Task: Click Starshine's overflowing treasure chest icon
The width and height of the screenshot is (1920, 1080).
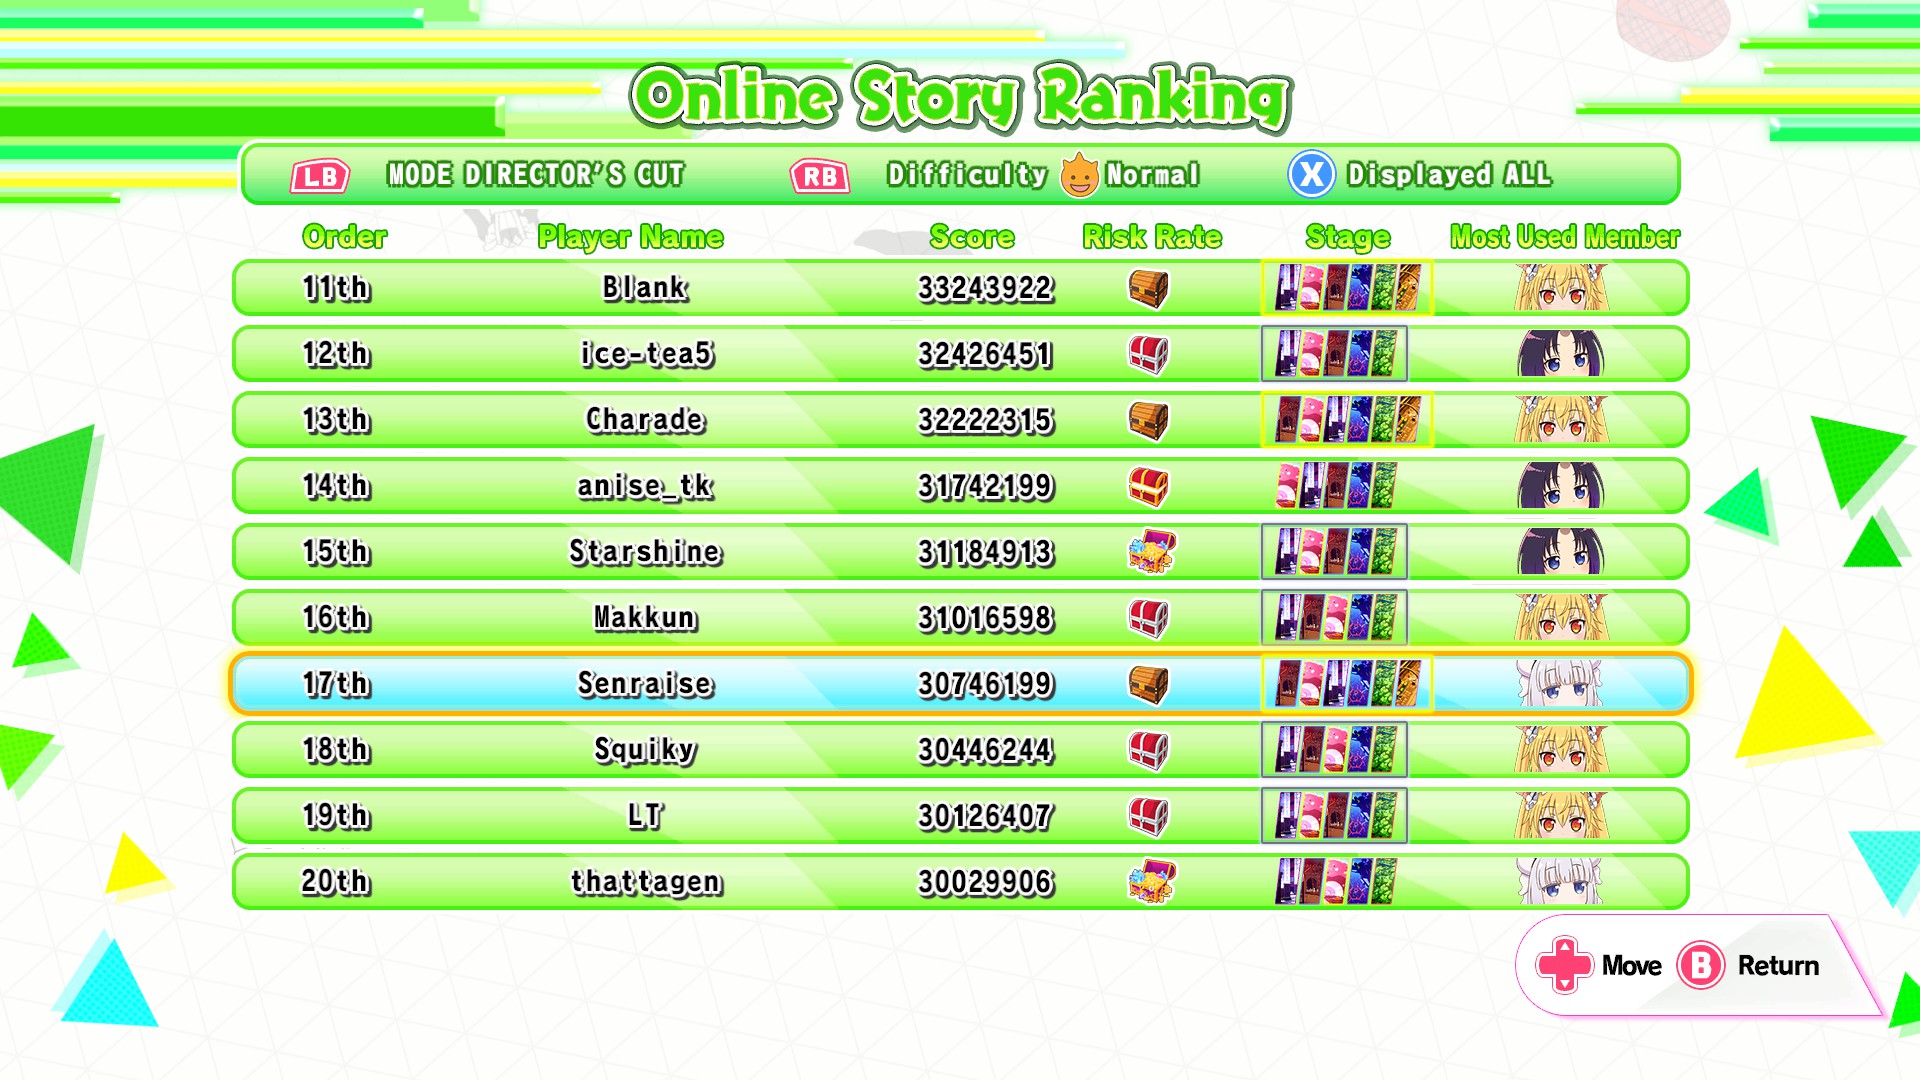Action: (x=1151, y=551)
